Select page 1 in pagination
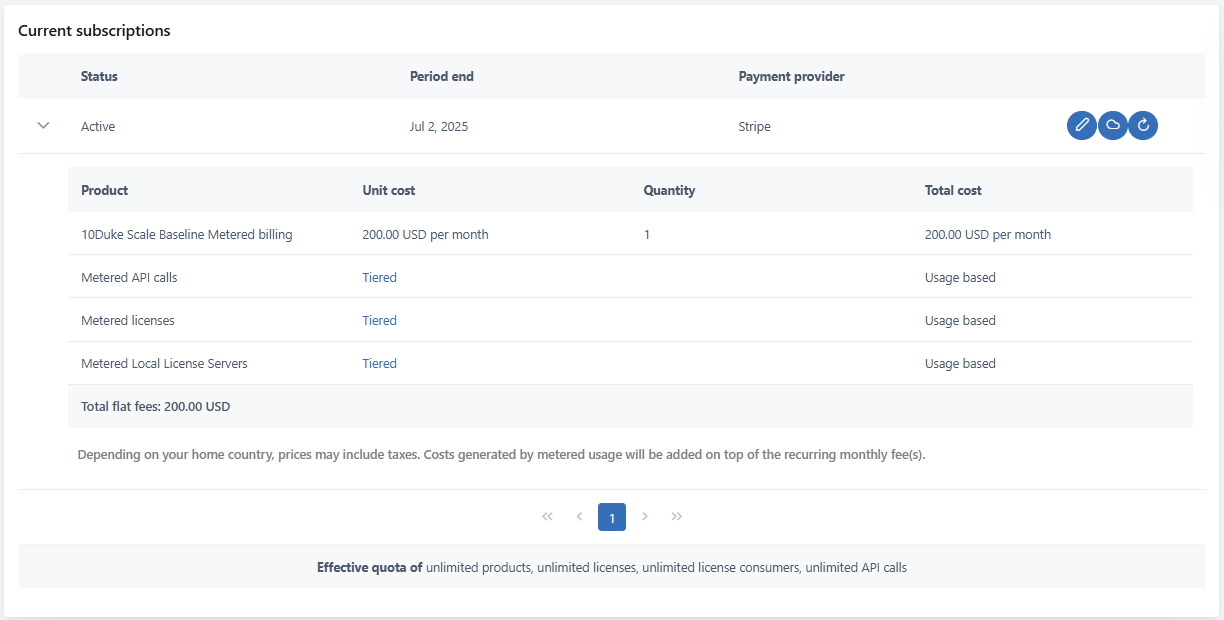This screenshot has height=620, width=1224. pos(612,517)
